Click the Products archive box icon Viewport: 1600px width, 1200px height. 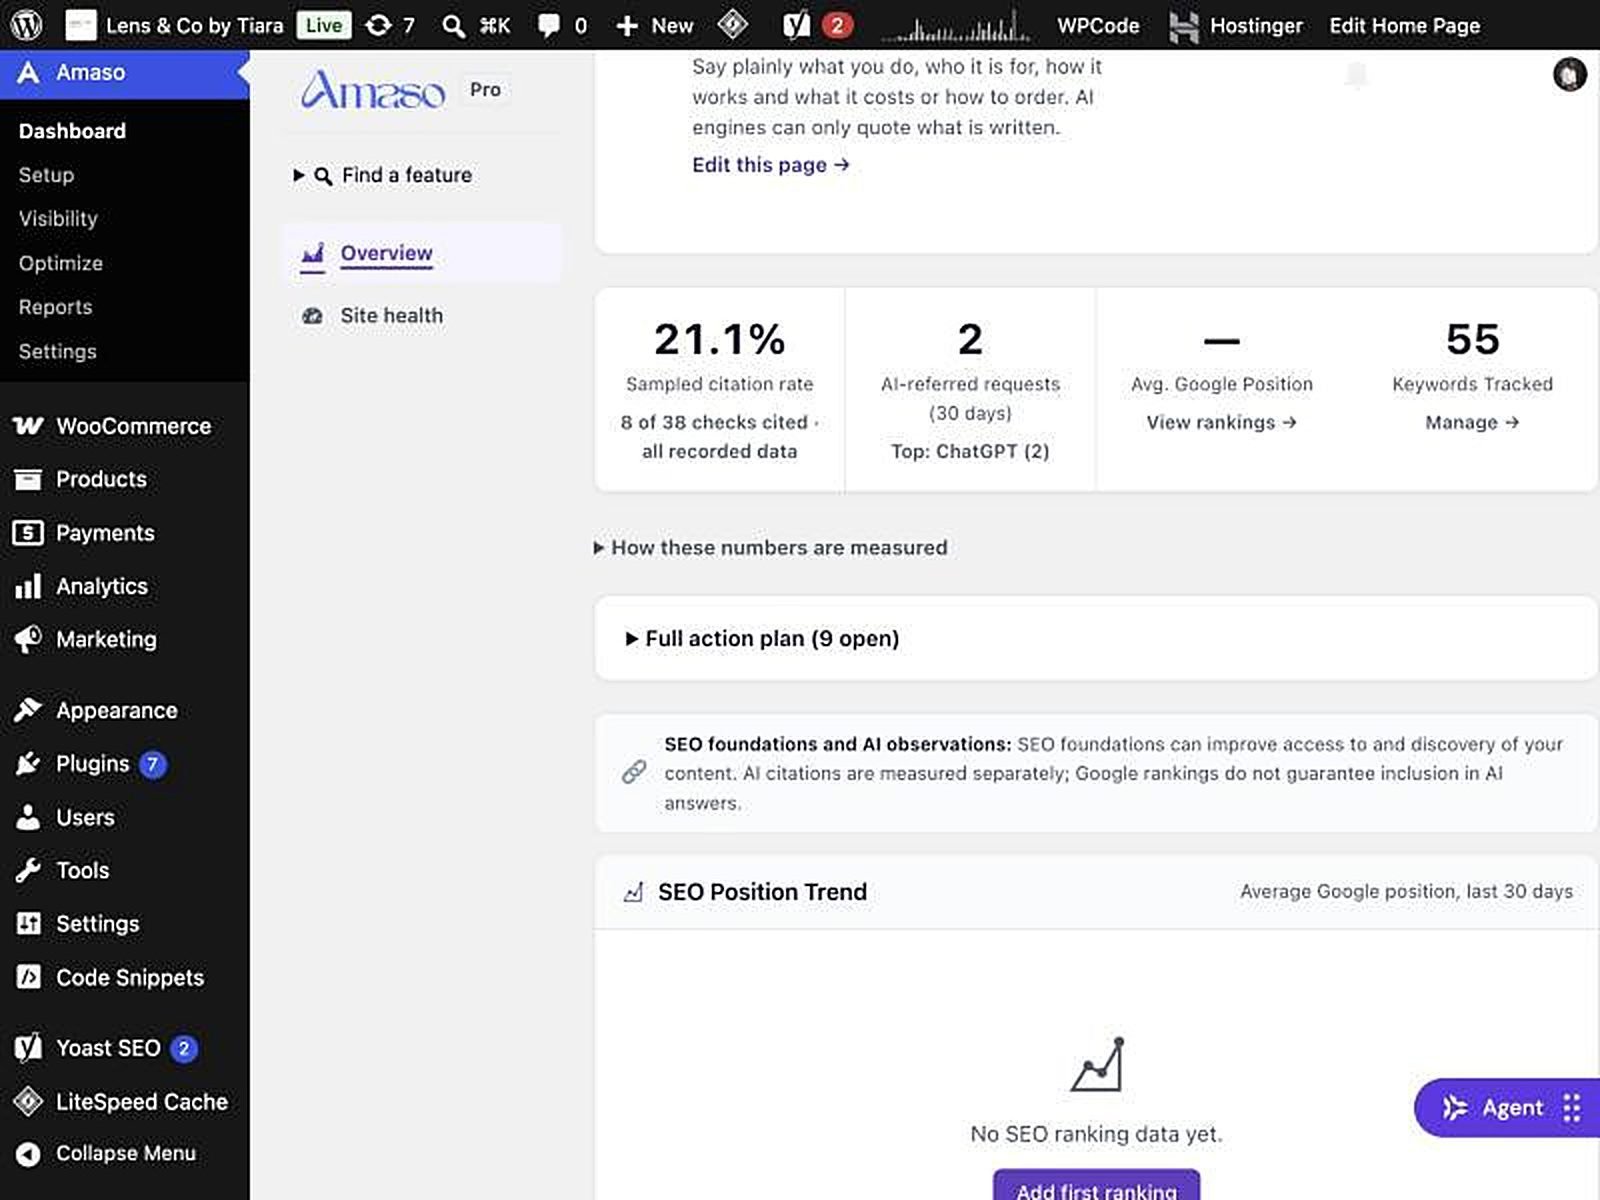28,479
